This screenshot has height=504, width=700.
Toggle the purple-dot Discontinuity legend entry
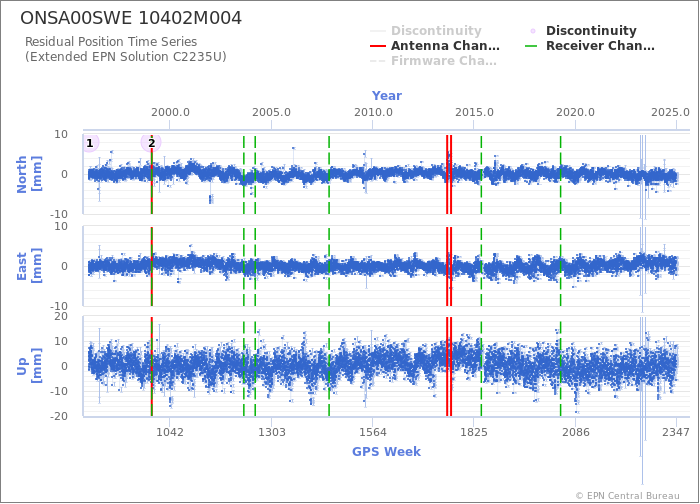tap(583, 31)
